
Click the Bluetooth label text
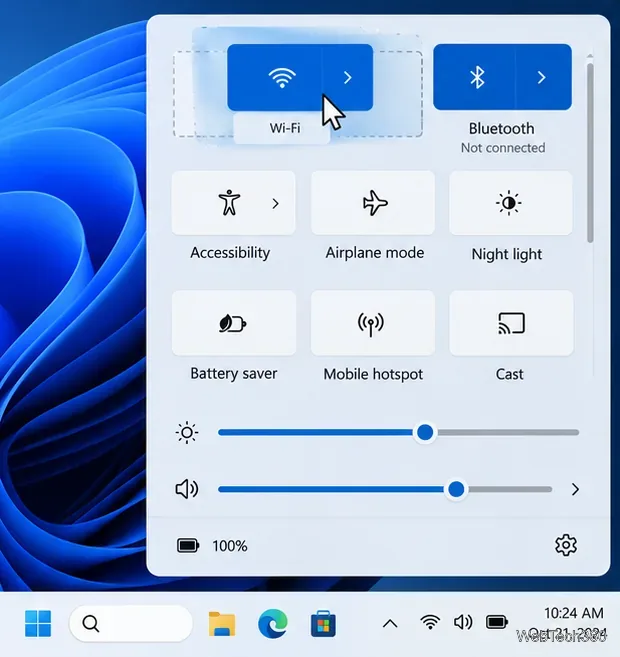pyautogui.click(x=501, y=129)
